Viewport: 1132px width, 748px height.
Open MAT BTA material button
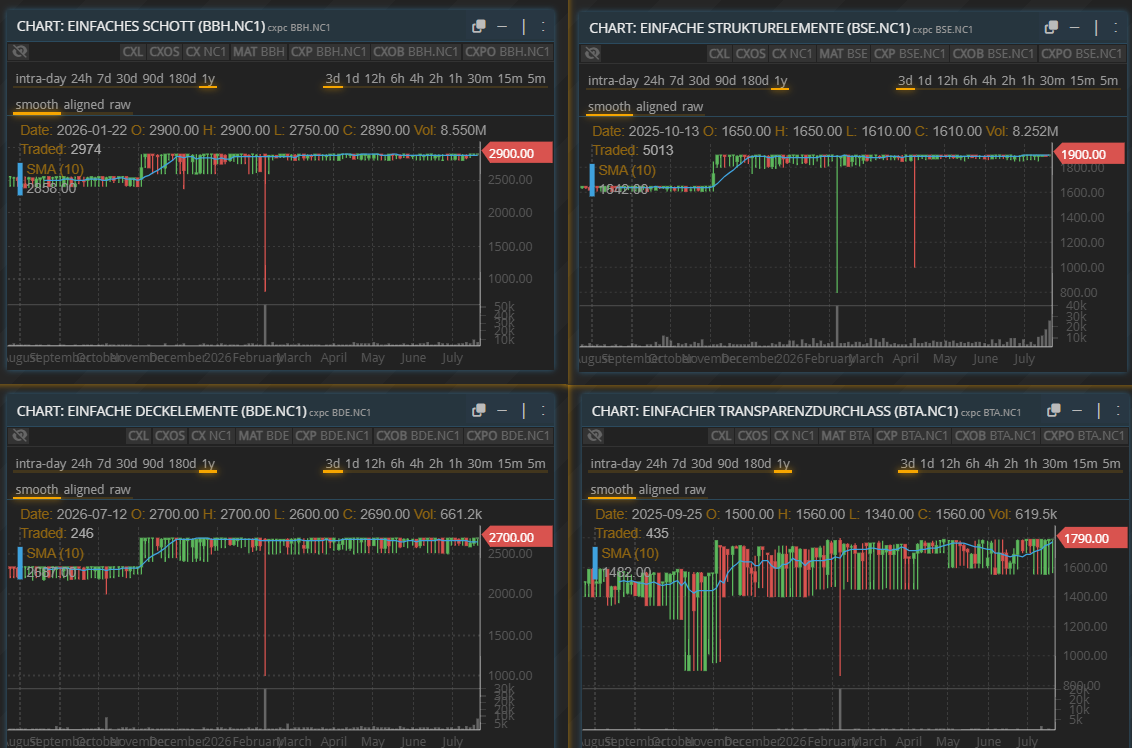(x=845, y=435)
